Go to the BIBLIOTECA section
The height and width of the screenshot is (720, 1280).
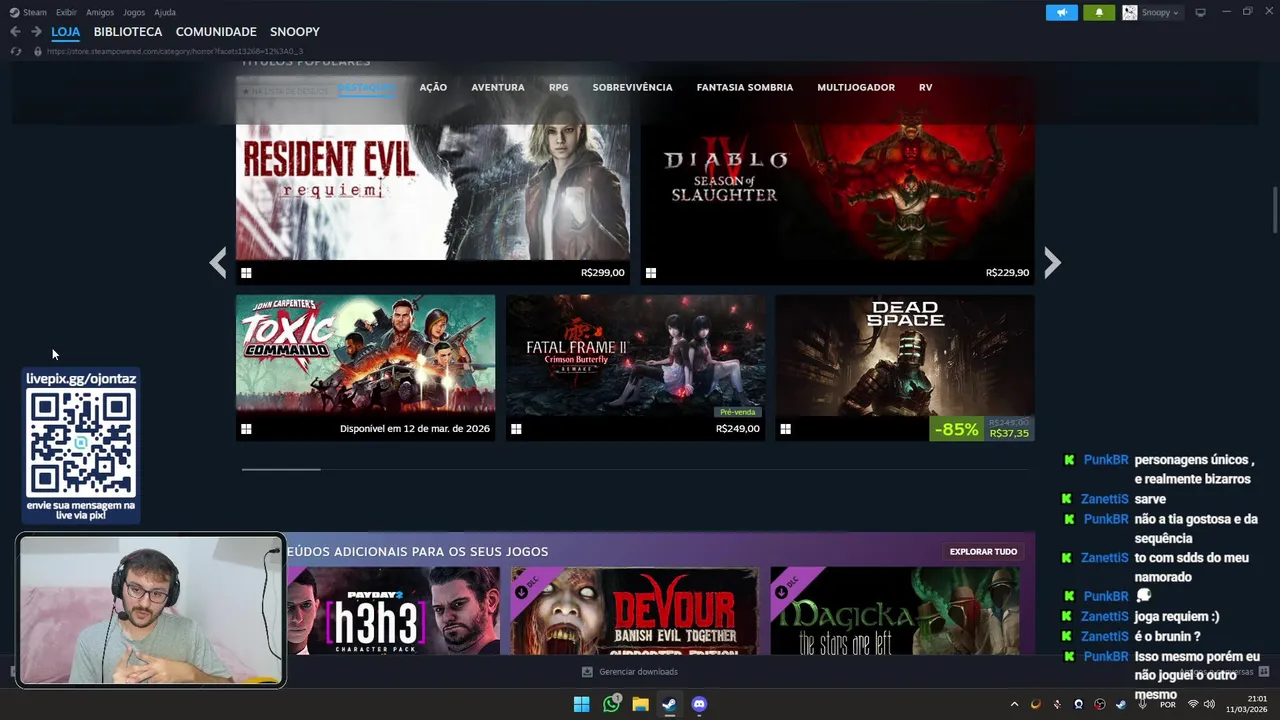tap(128, 32)
